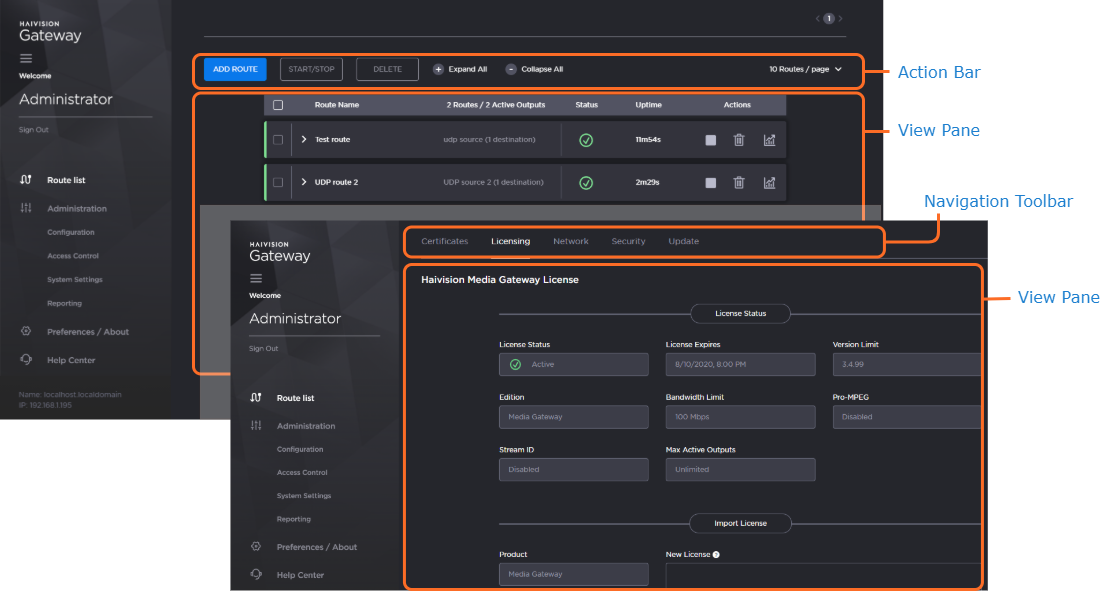Open statistics chart for UDP route 2
Screen dimensions: 1106x591
(769, 183)
